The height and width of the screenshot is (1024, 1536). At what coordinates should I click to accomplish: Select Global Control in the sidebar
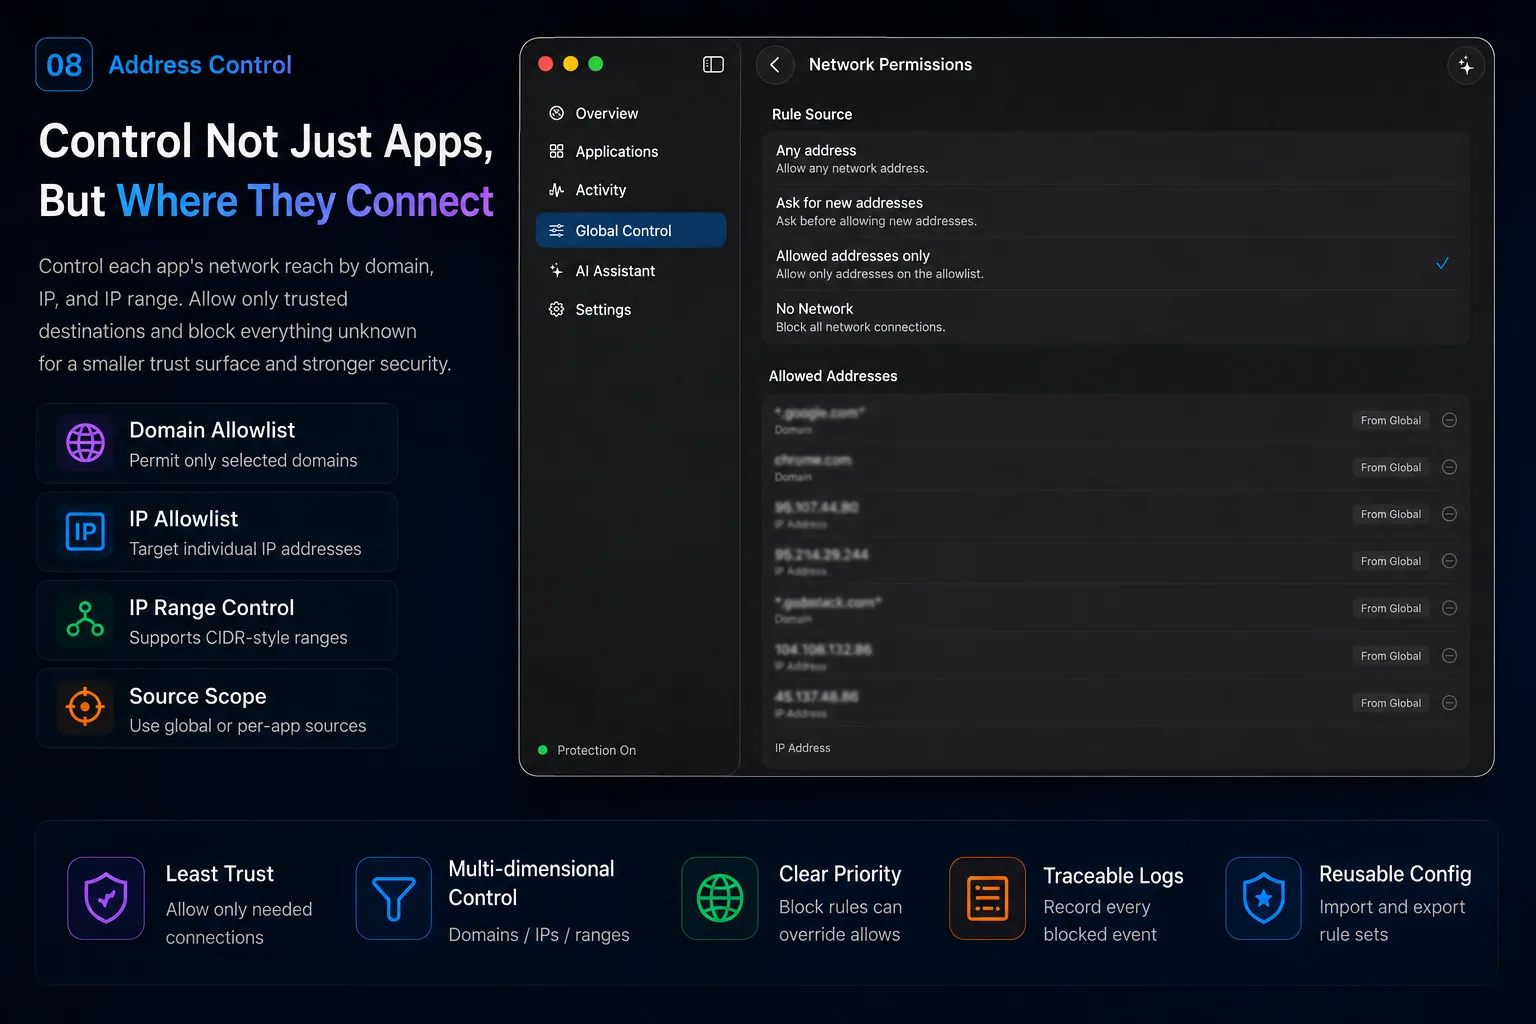click(x=631, y=231)
